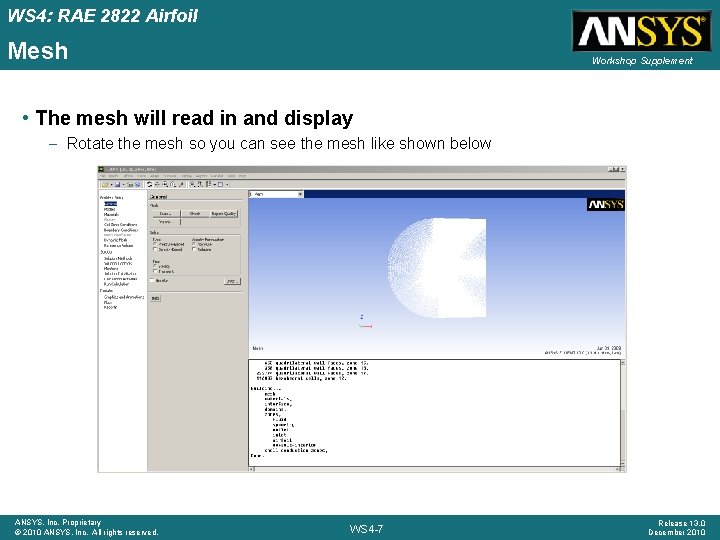Viewport: 720px width, 540px height.
Task: Open the viewport options dropdown arrow
Action: (x=227, y=185)
